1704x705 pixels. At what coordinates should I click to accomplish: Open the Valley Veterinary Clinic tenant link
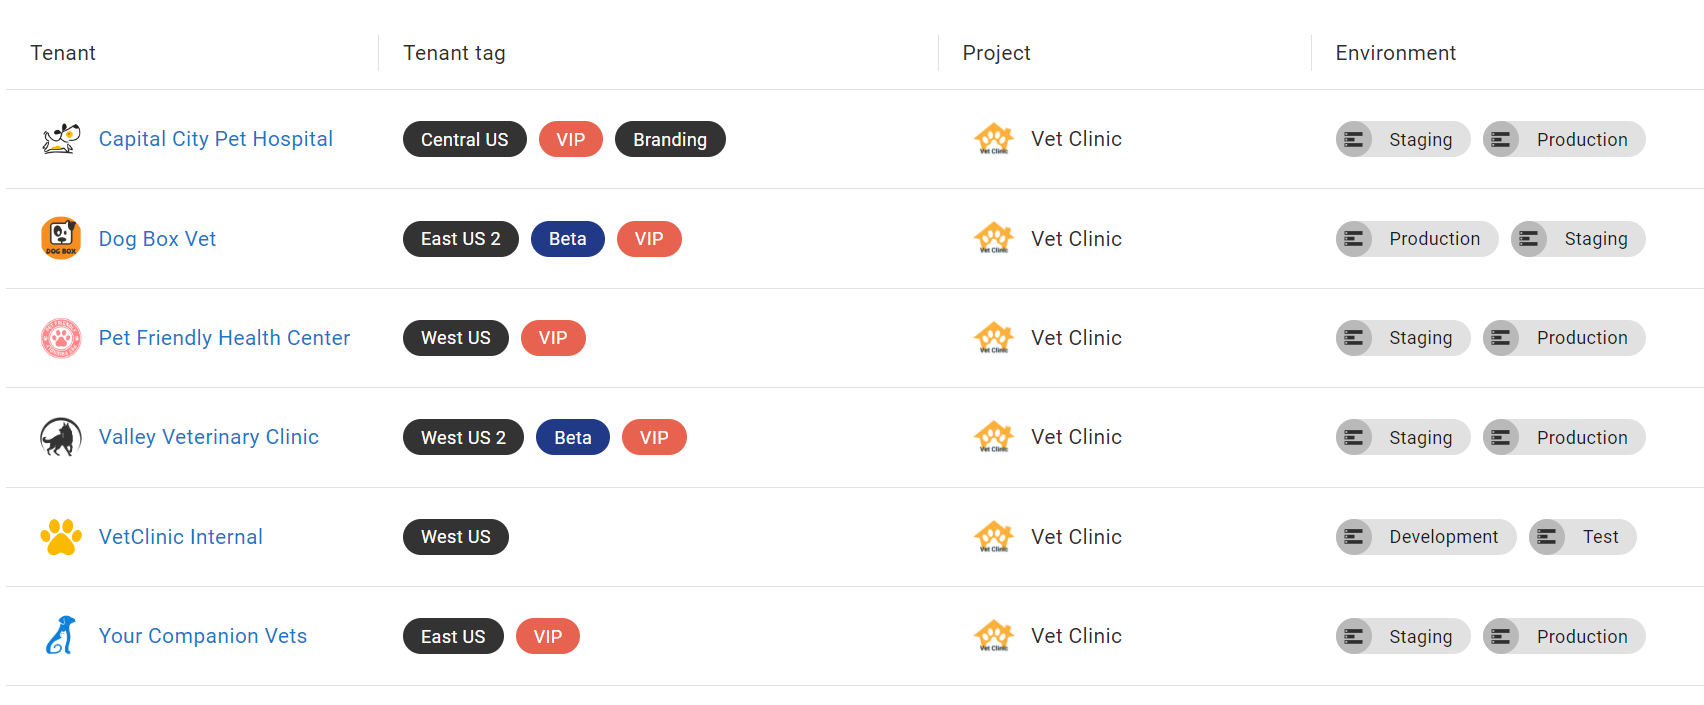(209, 437)
